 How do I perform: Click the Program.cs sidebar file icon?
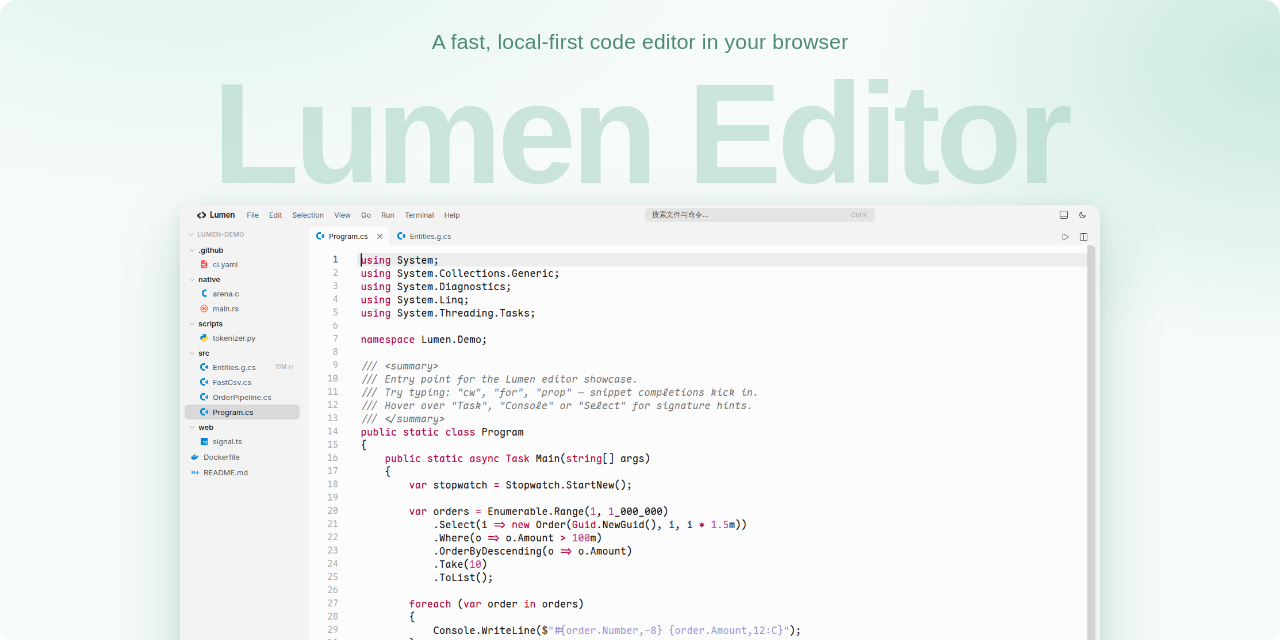pos(204,412)
